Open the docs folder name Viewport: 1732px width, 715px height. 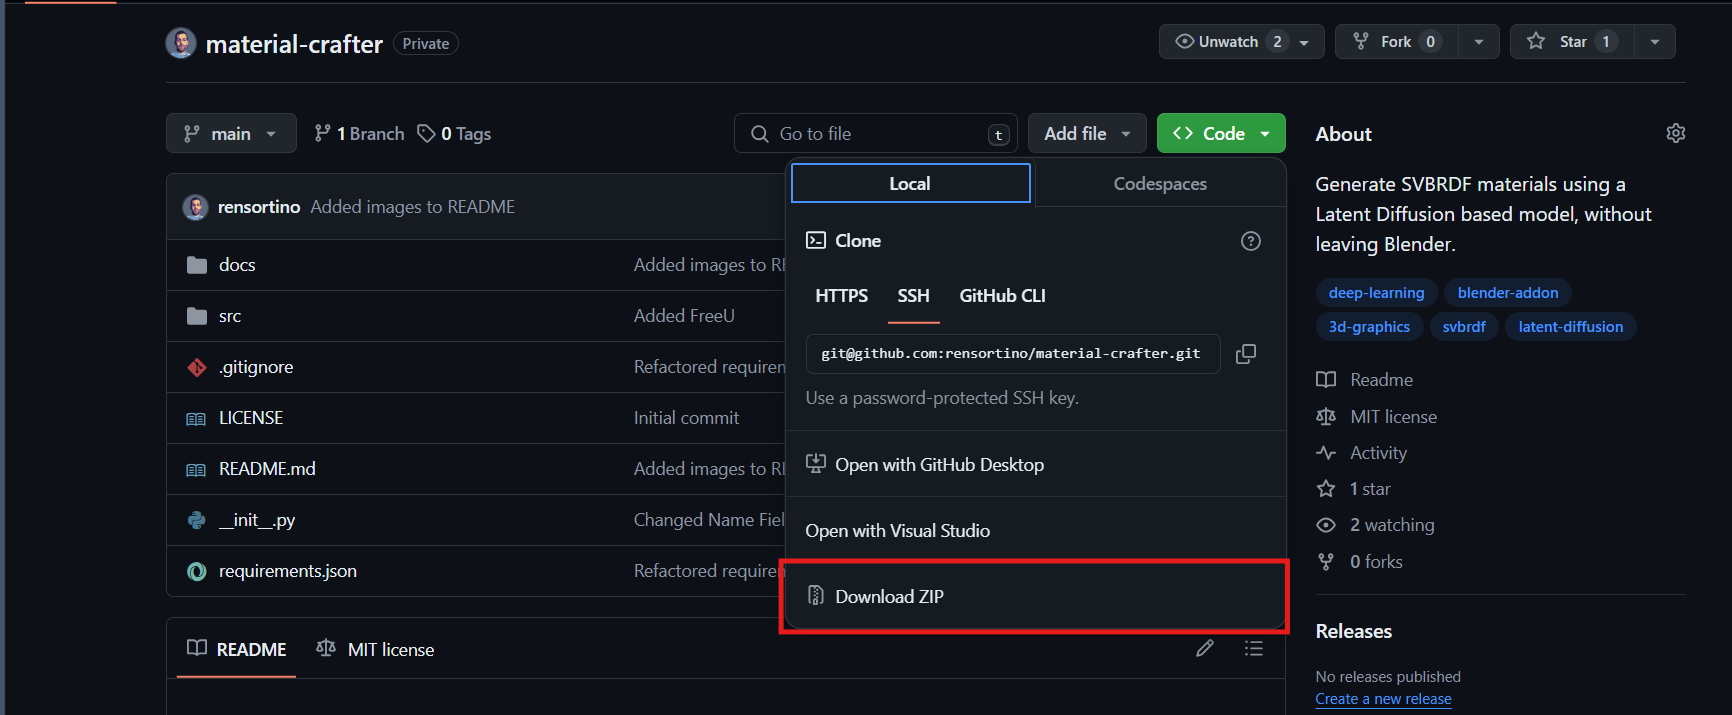click(237, 265)
